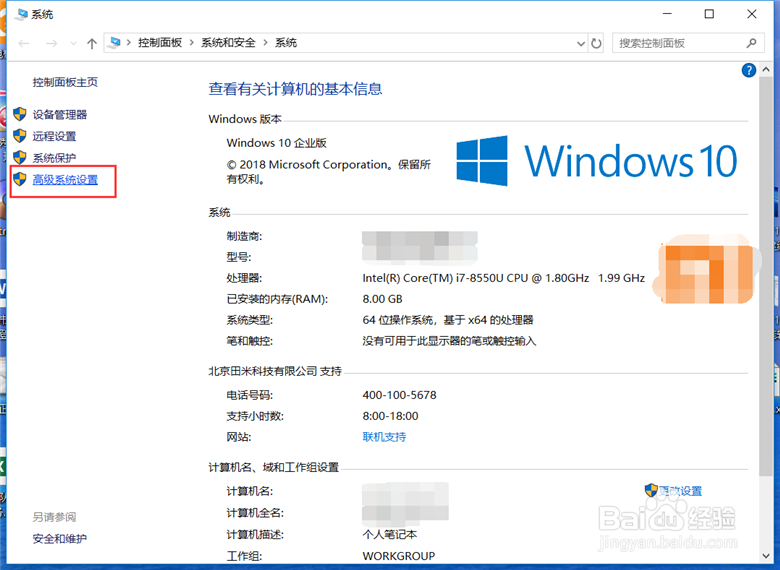This screenshot has height=570, width=780.
Task: Minimize the 系统 window
Action: (667, 14)
